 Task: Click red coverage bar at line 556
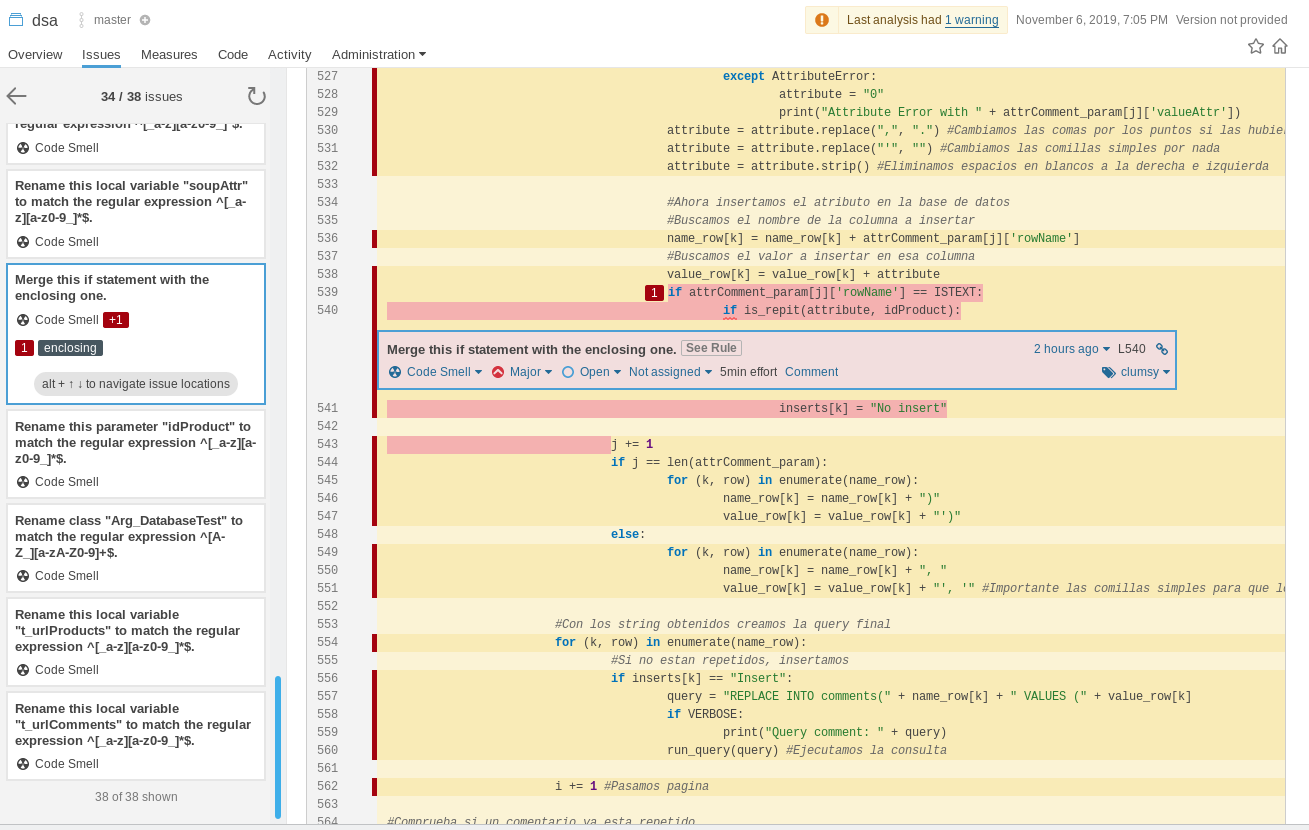(x=374, y=679)
